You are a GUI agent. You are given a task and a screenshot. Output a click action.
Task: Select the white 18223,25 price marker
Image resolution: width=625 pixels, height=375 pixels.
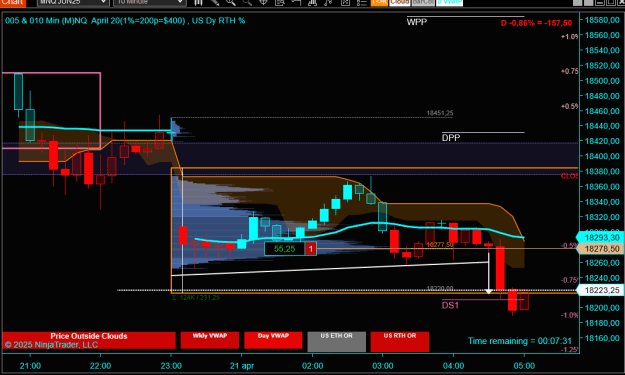600,290
